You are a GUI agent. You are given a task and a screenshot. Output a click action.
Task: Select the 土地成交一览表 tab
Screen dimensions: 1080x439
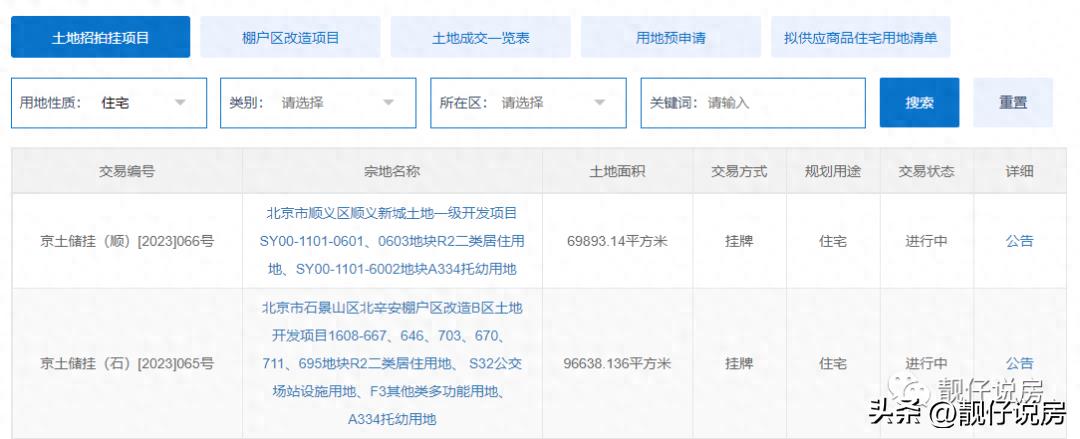[480, 38]
